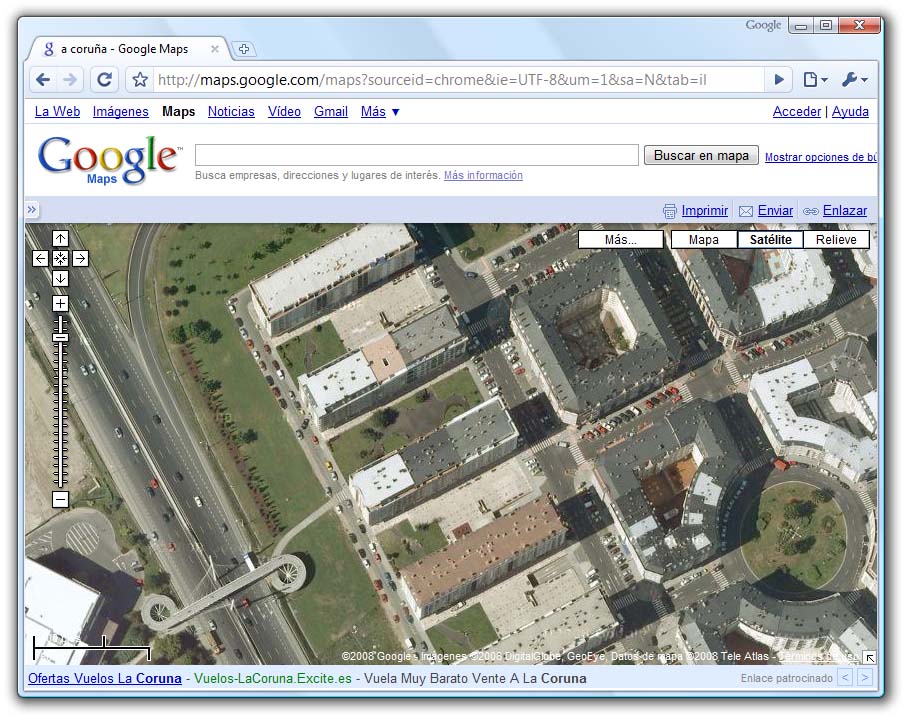This screenshot has width=903, height=717.
Task: Open Ofertas Vuelos La Coruna ad link
Action: tap(105, 678)
